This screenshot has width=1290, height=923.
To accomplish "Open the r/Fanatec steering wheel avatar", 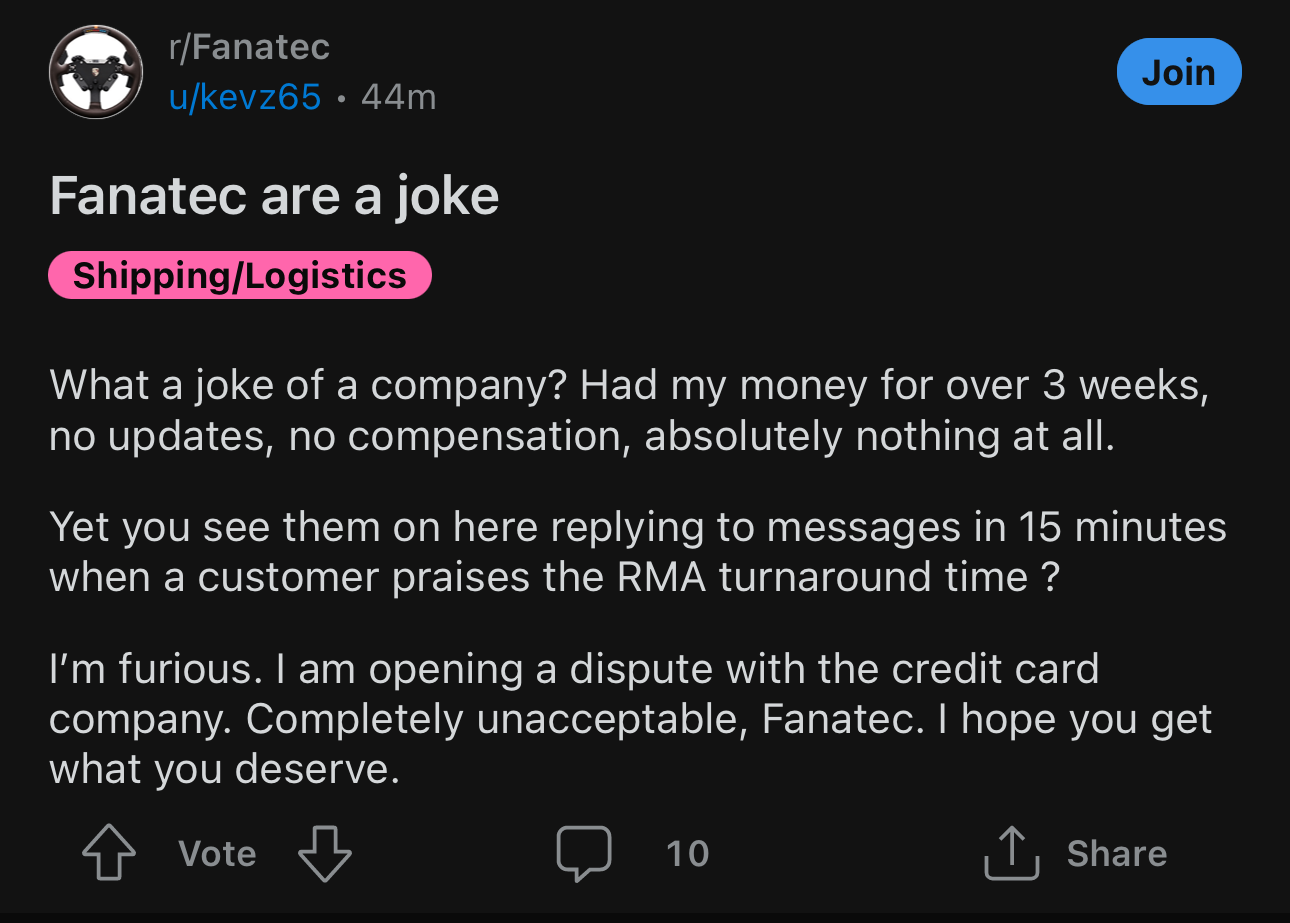I will pyautogui.click(x=96, y=72).
